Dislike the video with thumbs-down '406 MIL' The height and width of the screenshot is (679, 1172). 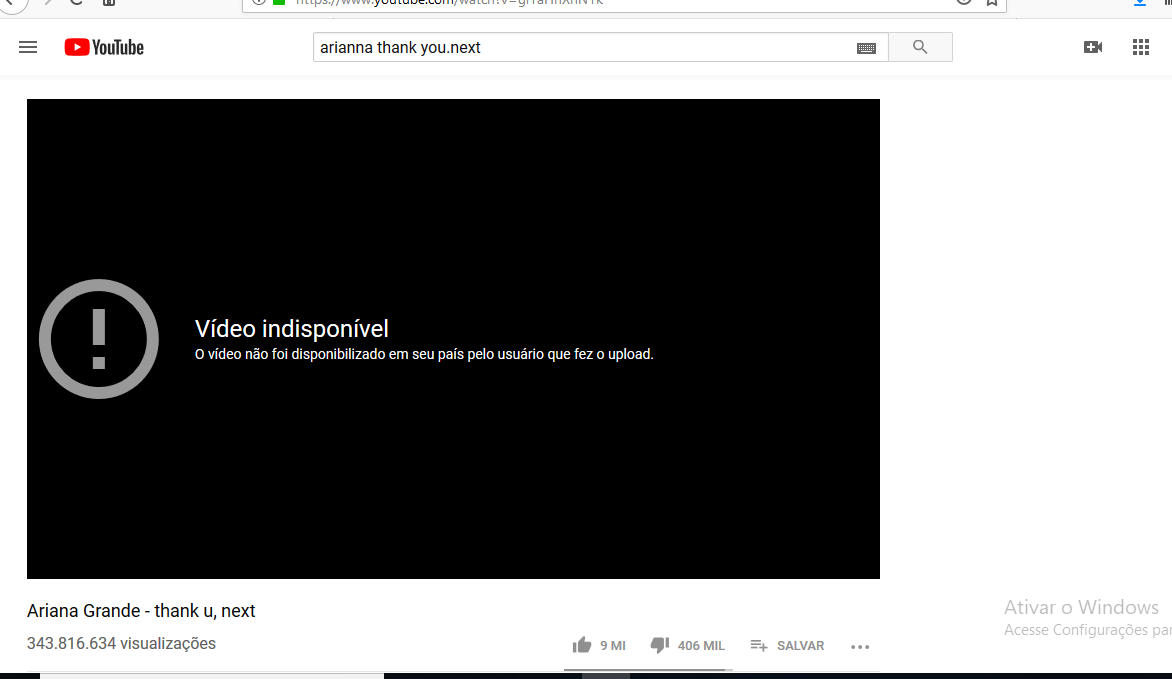688,645
